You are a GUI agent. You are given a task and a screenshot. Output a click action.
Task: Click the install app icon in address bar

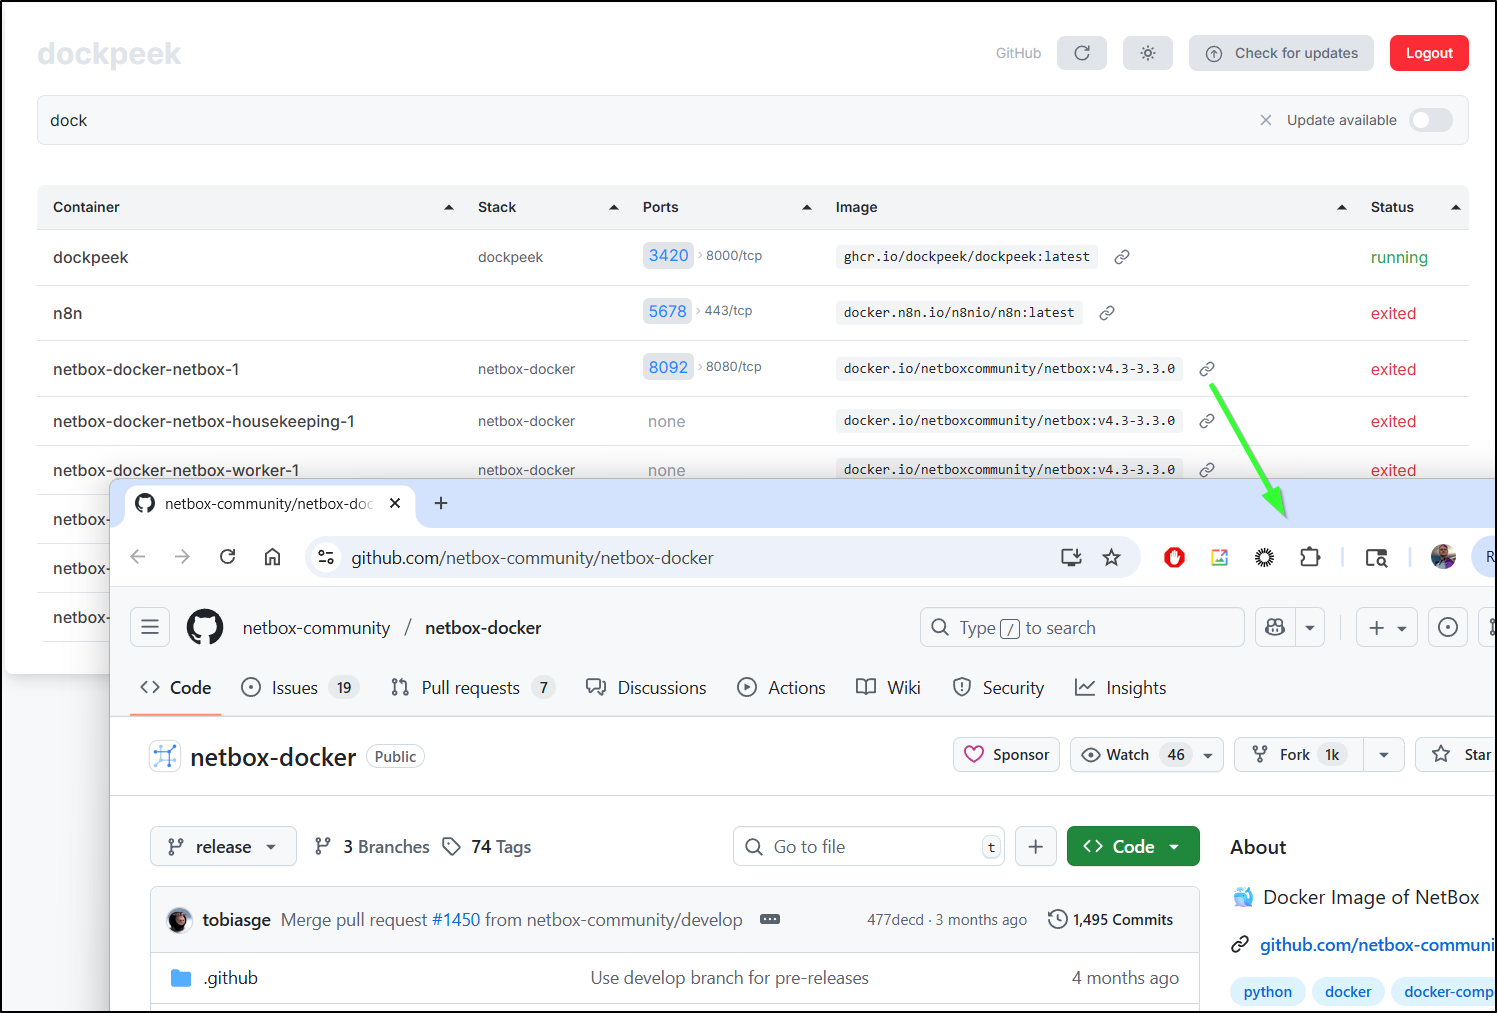point(1071,557)
